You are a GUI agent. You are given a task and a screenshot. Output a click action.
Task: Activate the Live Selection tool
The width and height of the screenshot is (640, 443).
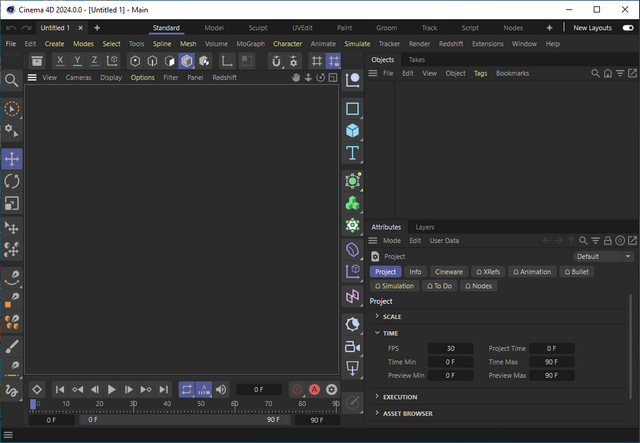pos(11,109)
